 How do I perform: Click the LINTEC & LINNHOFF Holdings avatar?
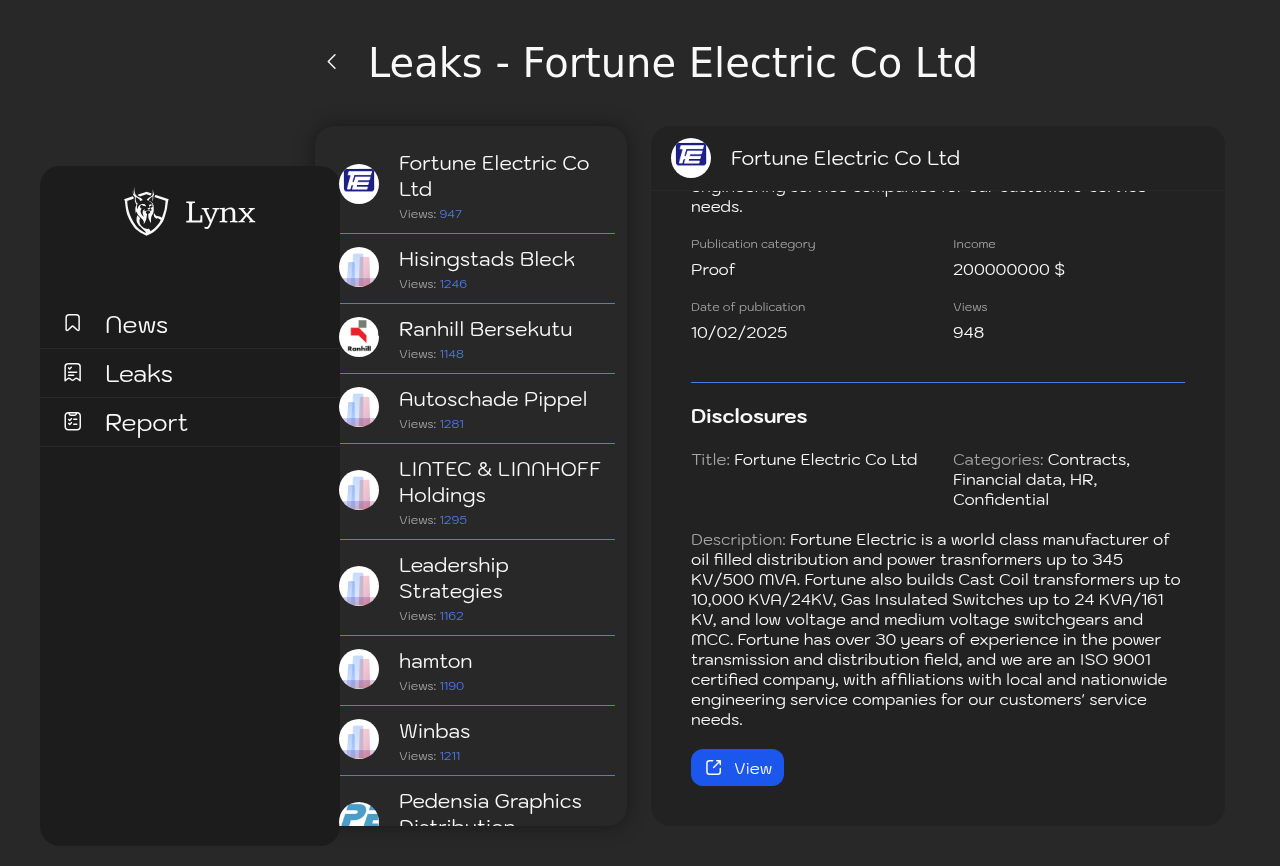tap(359, 490)
